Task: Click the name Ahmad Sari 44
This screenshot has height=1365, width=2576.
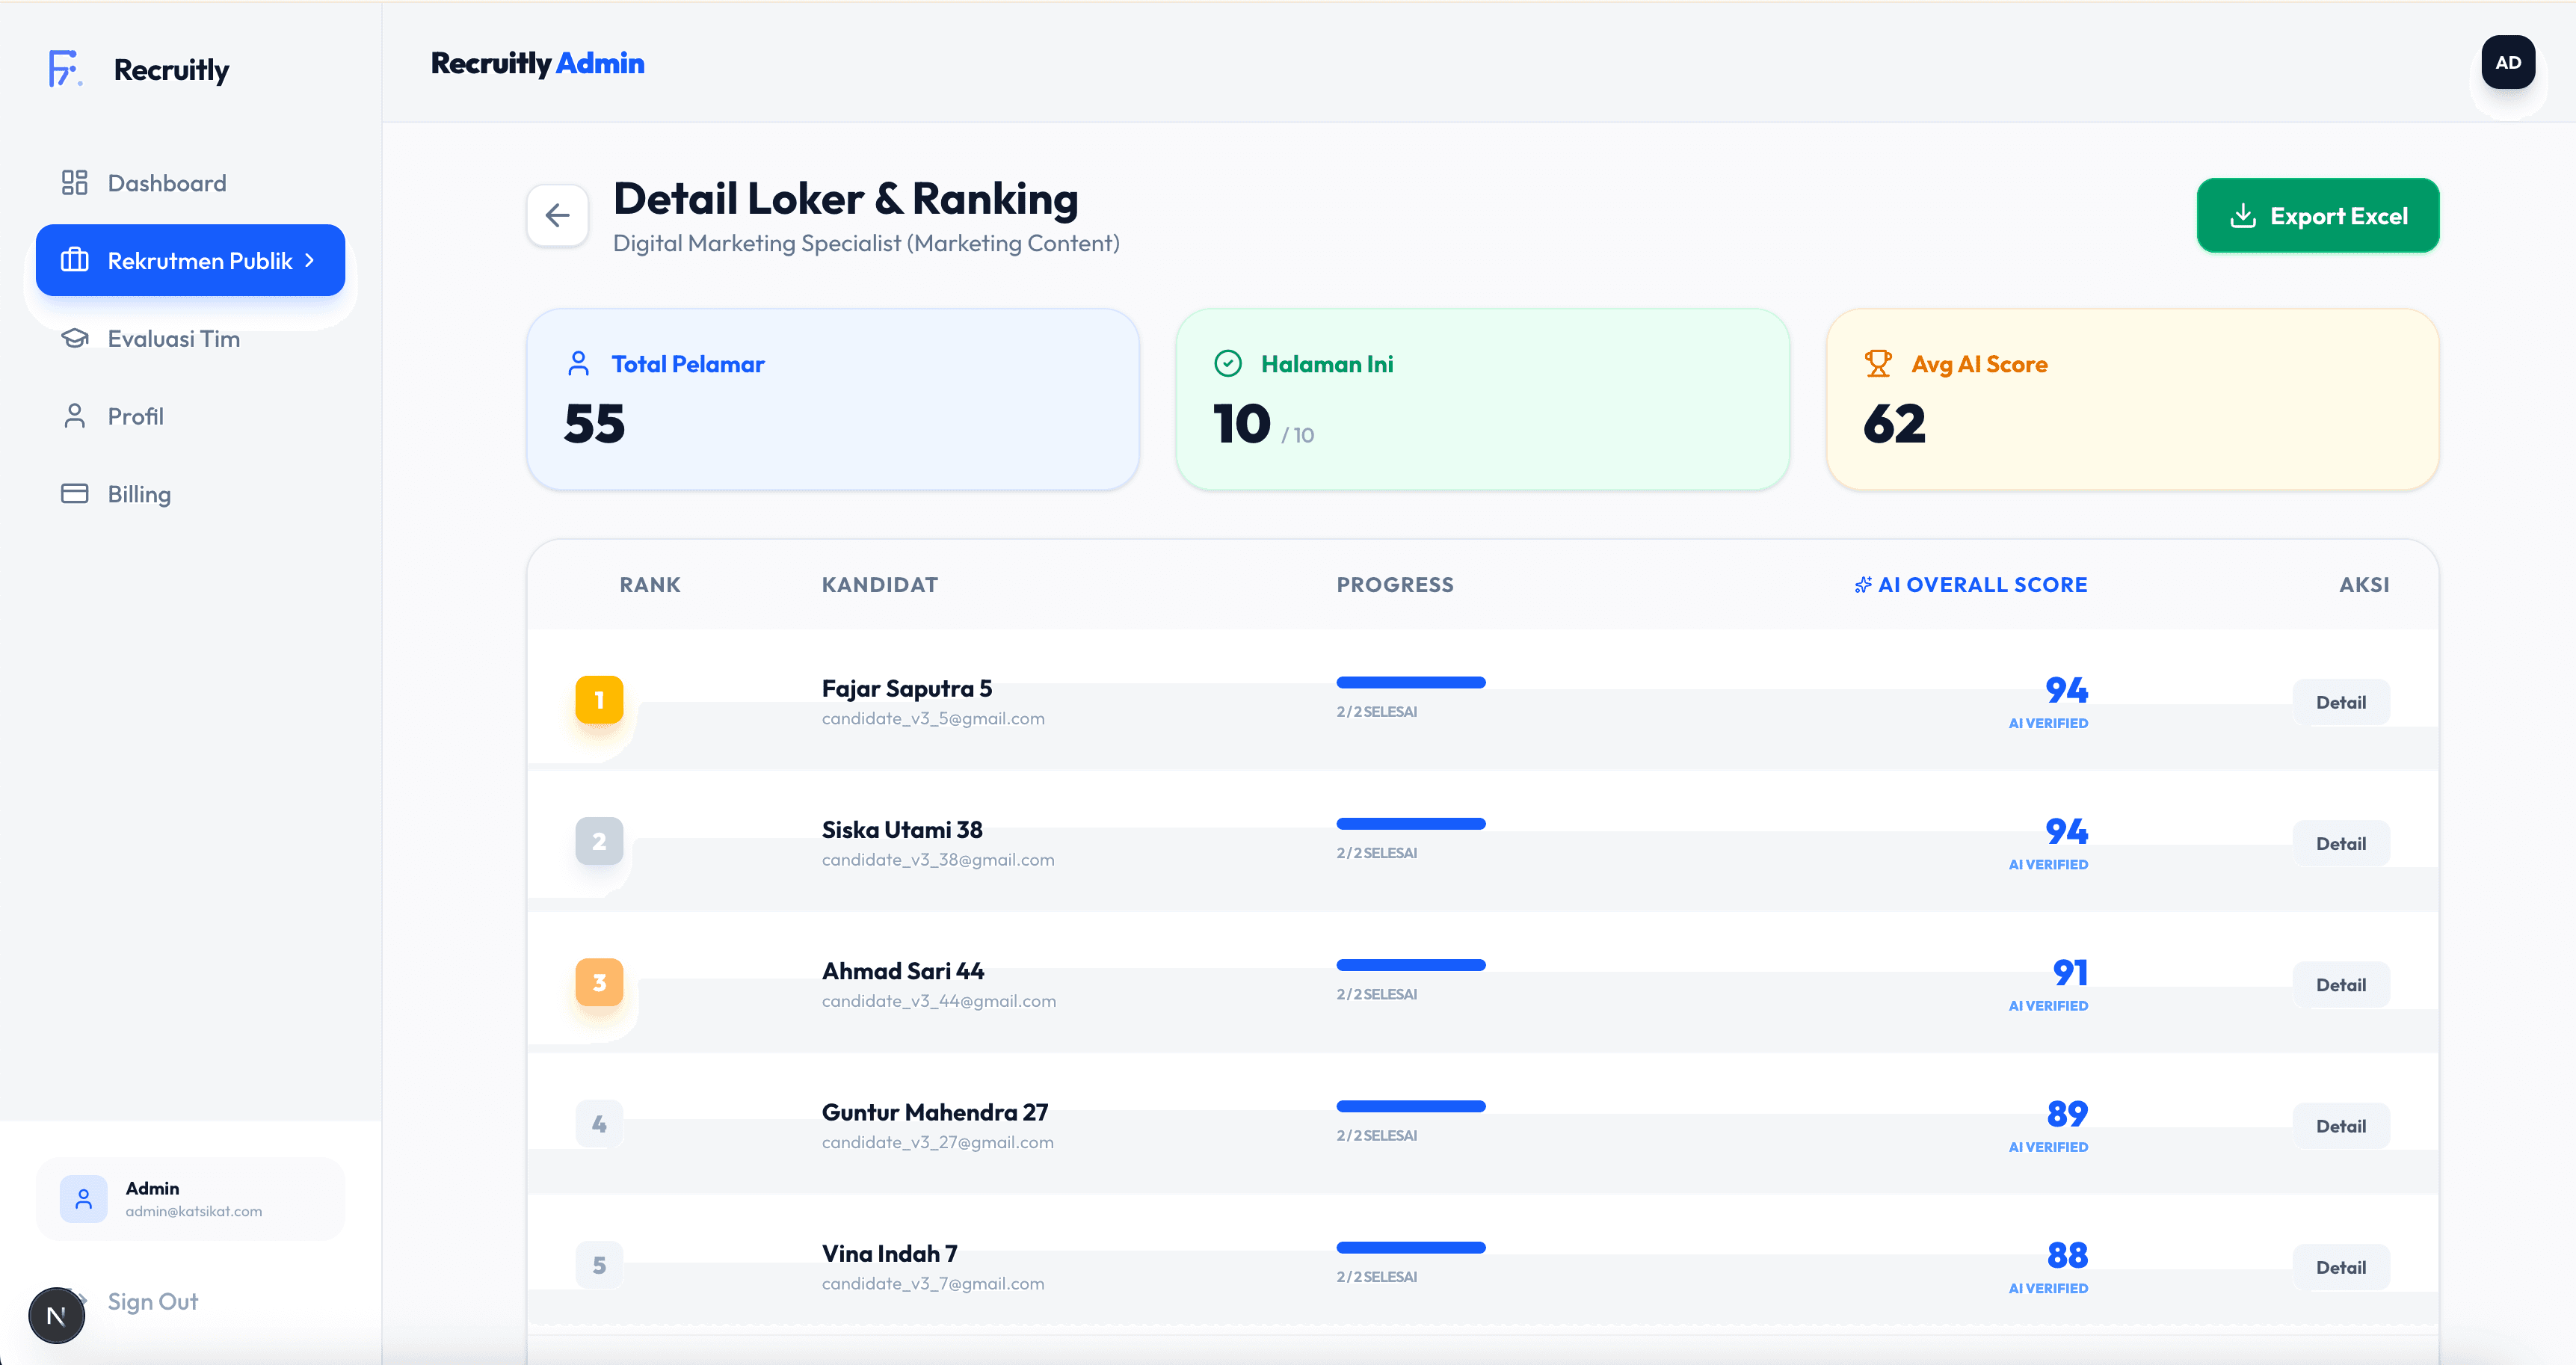Action: point(902,971)
